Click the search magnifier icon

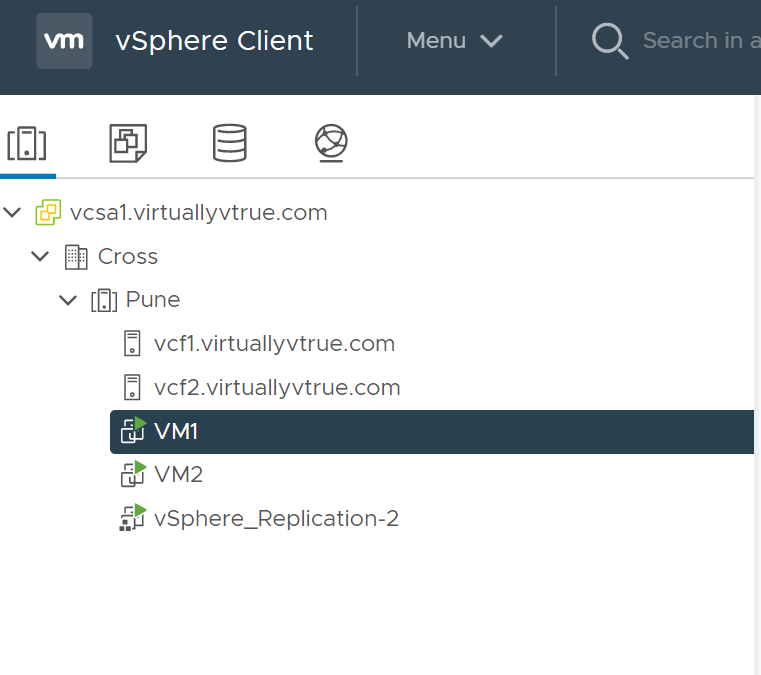609,41
